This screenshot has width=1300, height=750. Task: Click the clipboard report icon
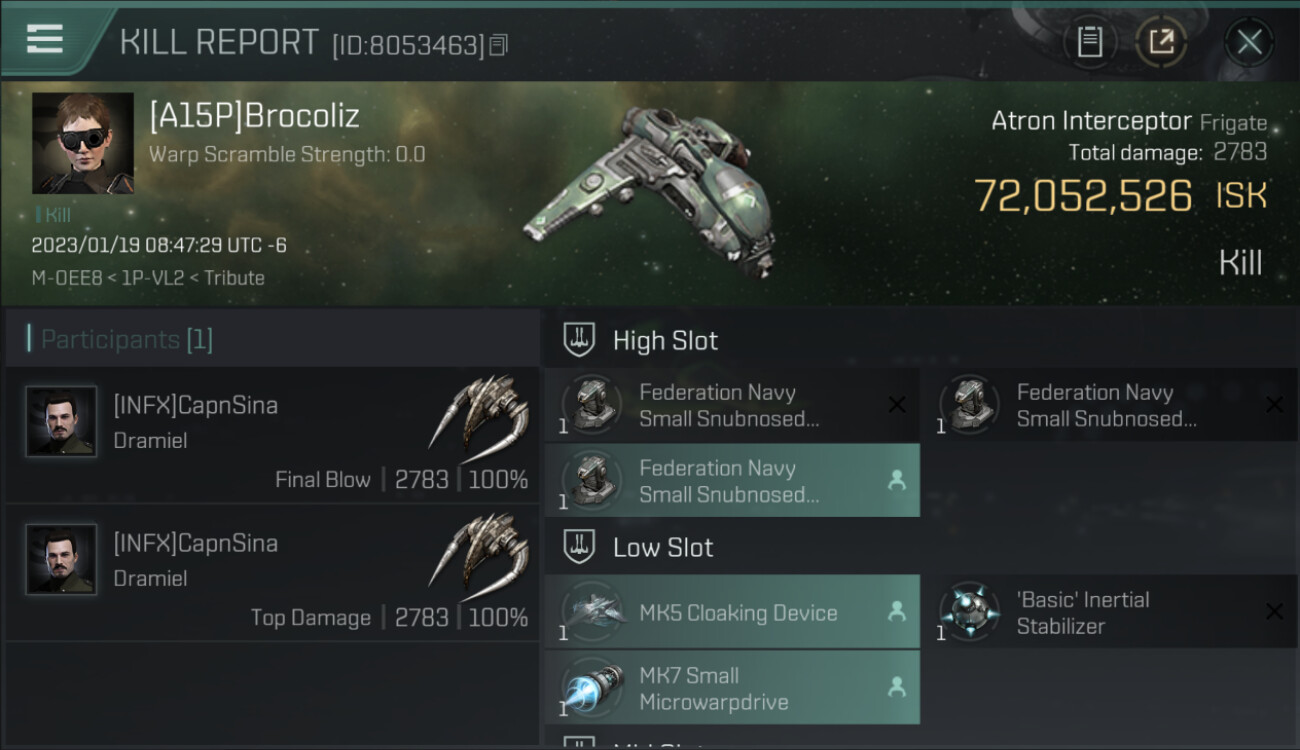1090,42
